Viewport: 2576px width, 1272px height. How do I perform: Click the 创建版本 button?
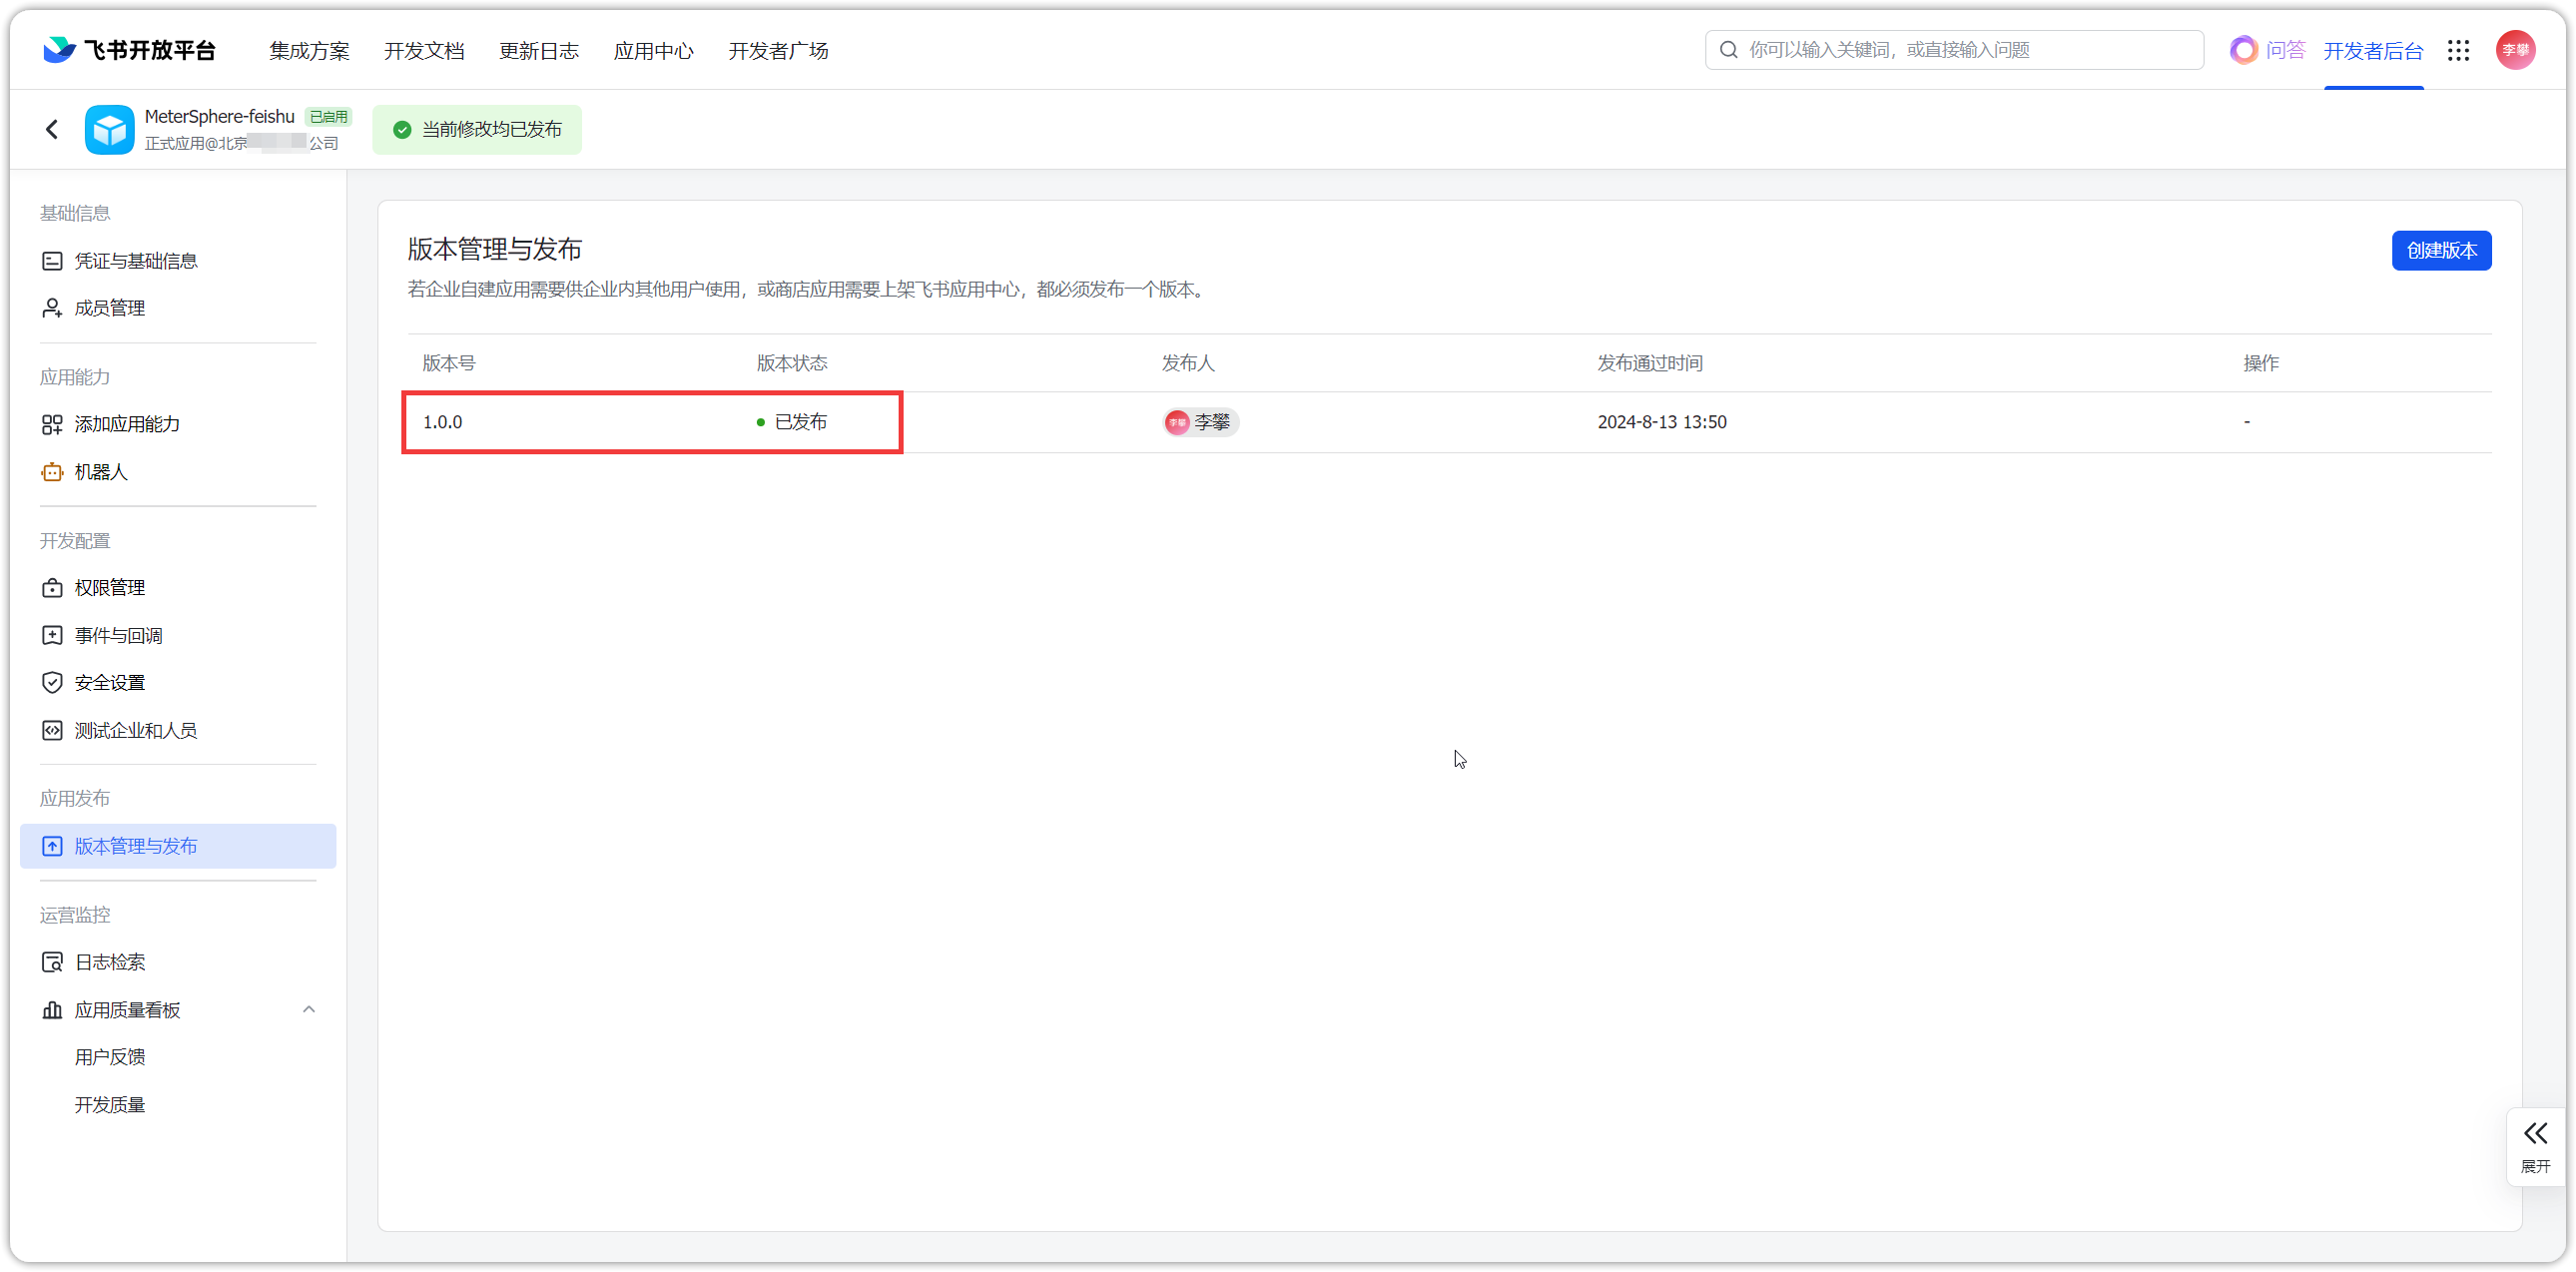click(x=2441, y=250)
